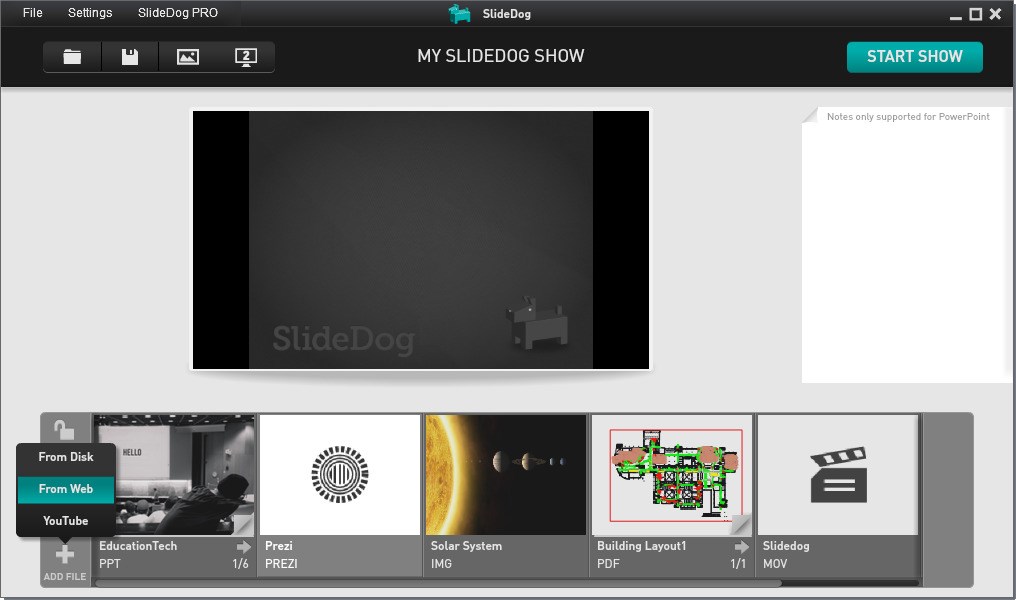
Task: Select the background image toolbar icon
Action: tap(188, 57)
